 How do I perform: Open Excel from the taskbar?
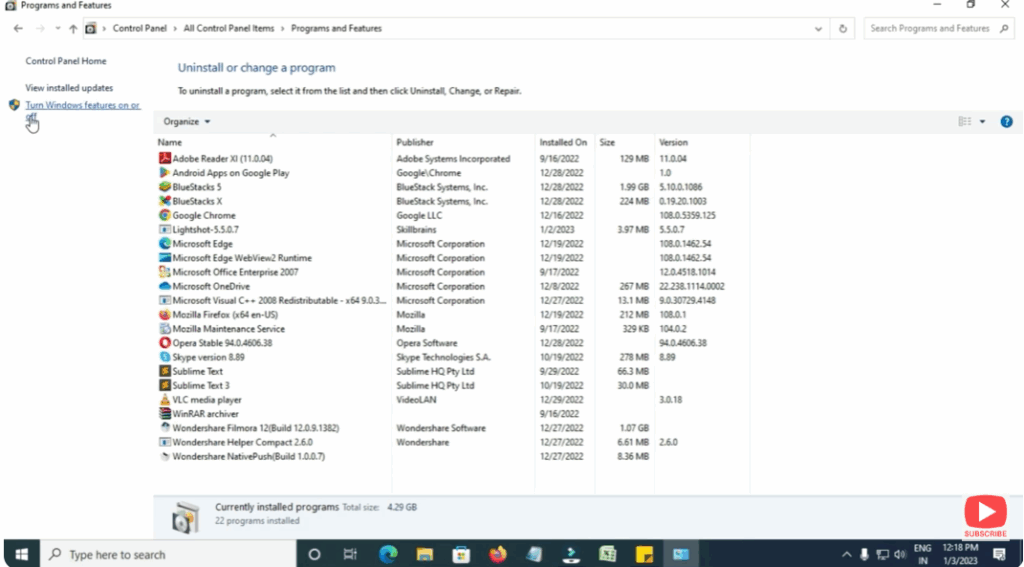tap(608, 554)
